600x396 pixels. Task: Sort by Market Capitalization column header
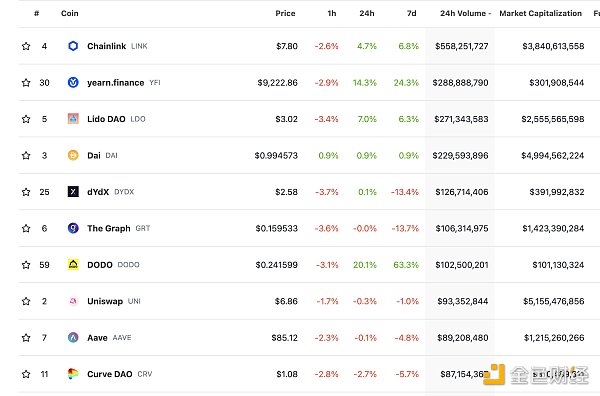[x=540, y=13]
